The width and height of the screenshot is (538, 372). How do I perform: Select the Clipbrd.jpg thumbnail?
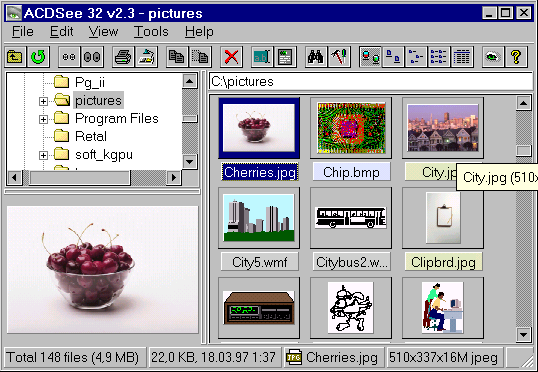[443, 218]
